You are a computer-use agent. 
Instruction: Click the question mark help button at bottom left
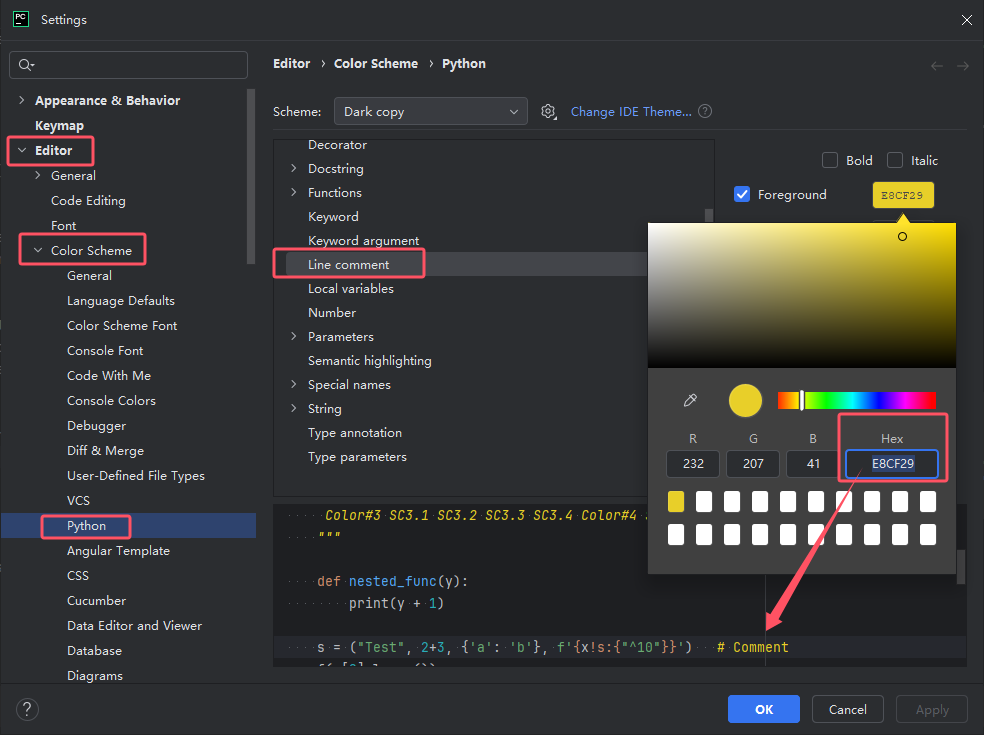tap(27, 709)
